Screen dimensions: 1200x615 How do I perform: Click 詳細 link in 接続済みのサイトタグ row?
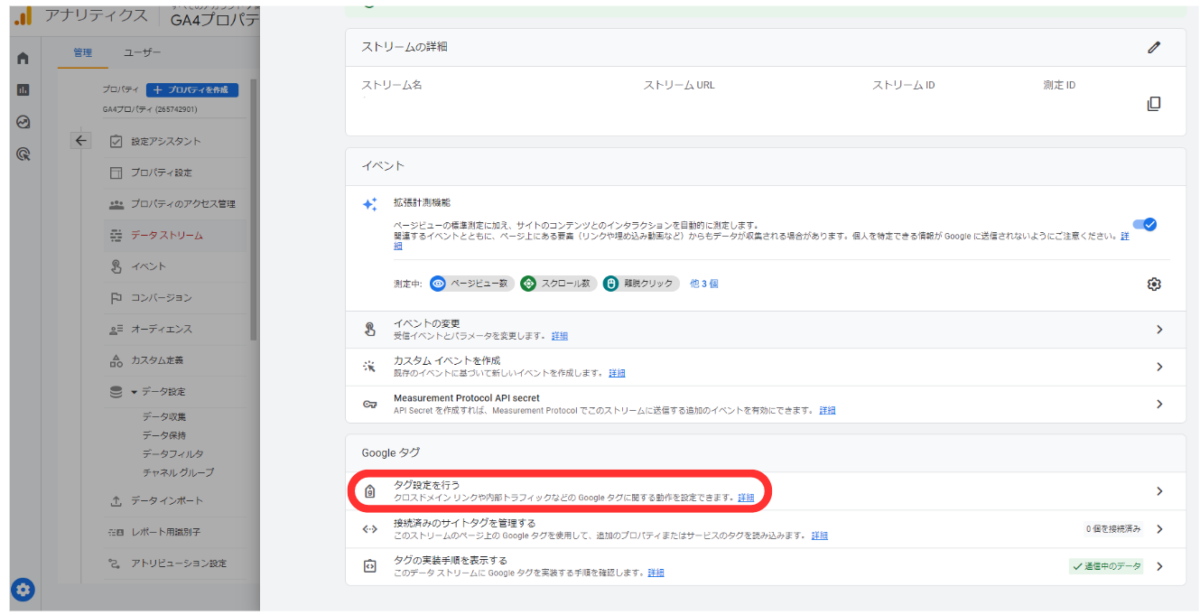pyautogui.click(x=820, y=535)
